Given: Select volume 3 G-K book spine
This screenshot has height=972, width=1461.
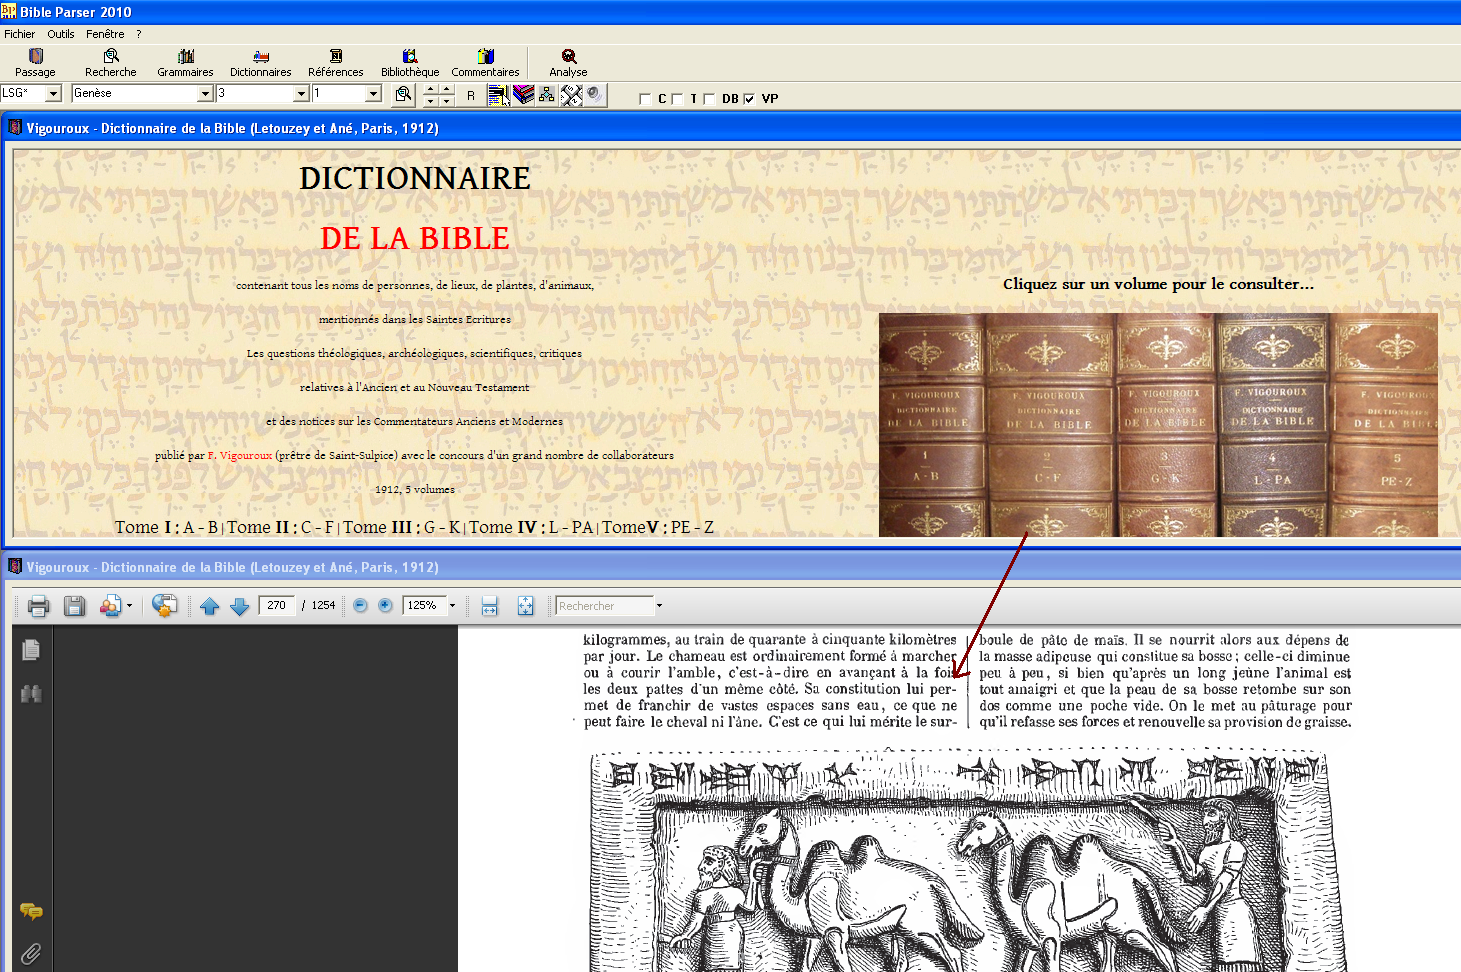Looking at the screenshot, I should 1165,425.
